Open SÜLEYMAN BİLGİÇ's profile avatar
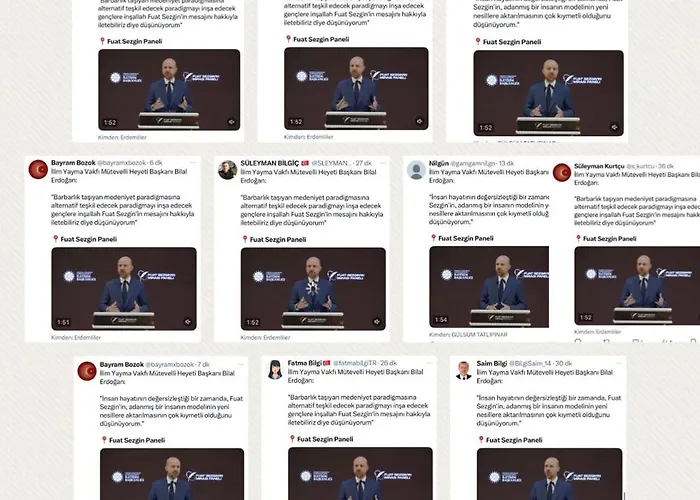 pyautogui.click(x=228, y=170)
